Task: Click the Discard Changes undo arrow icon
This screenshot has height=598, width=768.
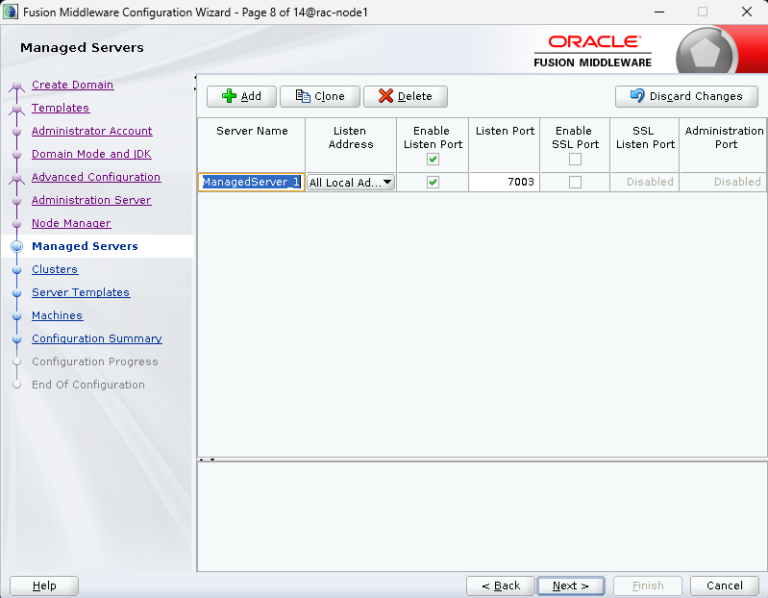Action: point(637,95)
